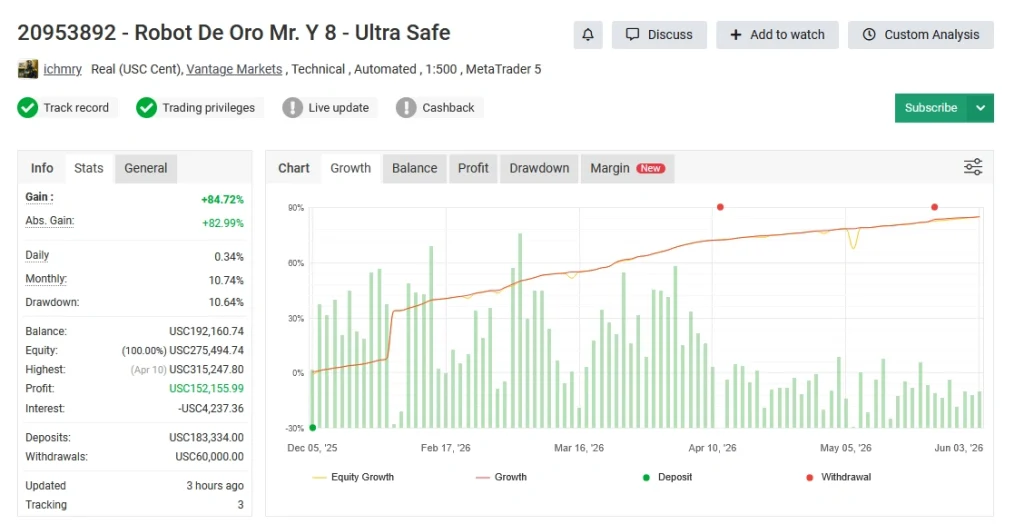Viewport: 1024px width, 524px height.
Task: Toggle Deposit markers in the legend
Action: 667,477
